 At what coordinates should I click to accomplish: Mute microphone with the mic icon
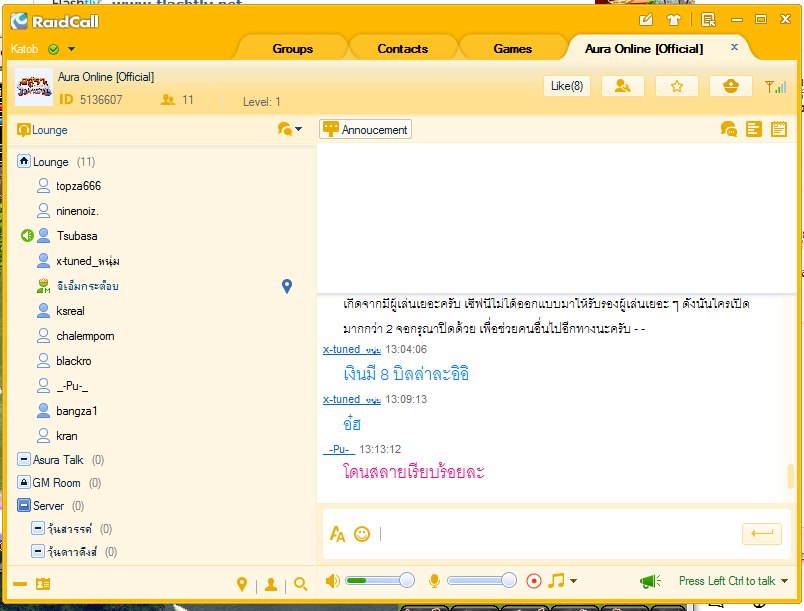pos(434,581)
